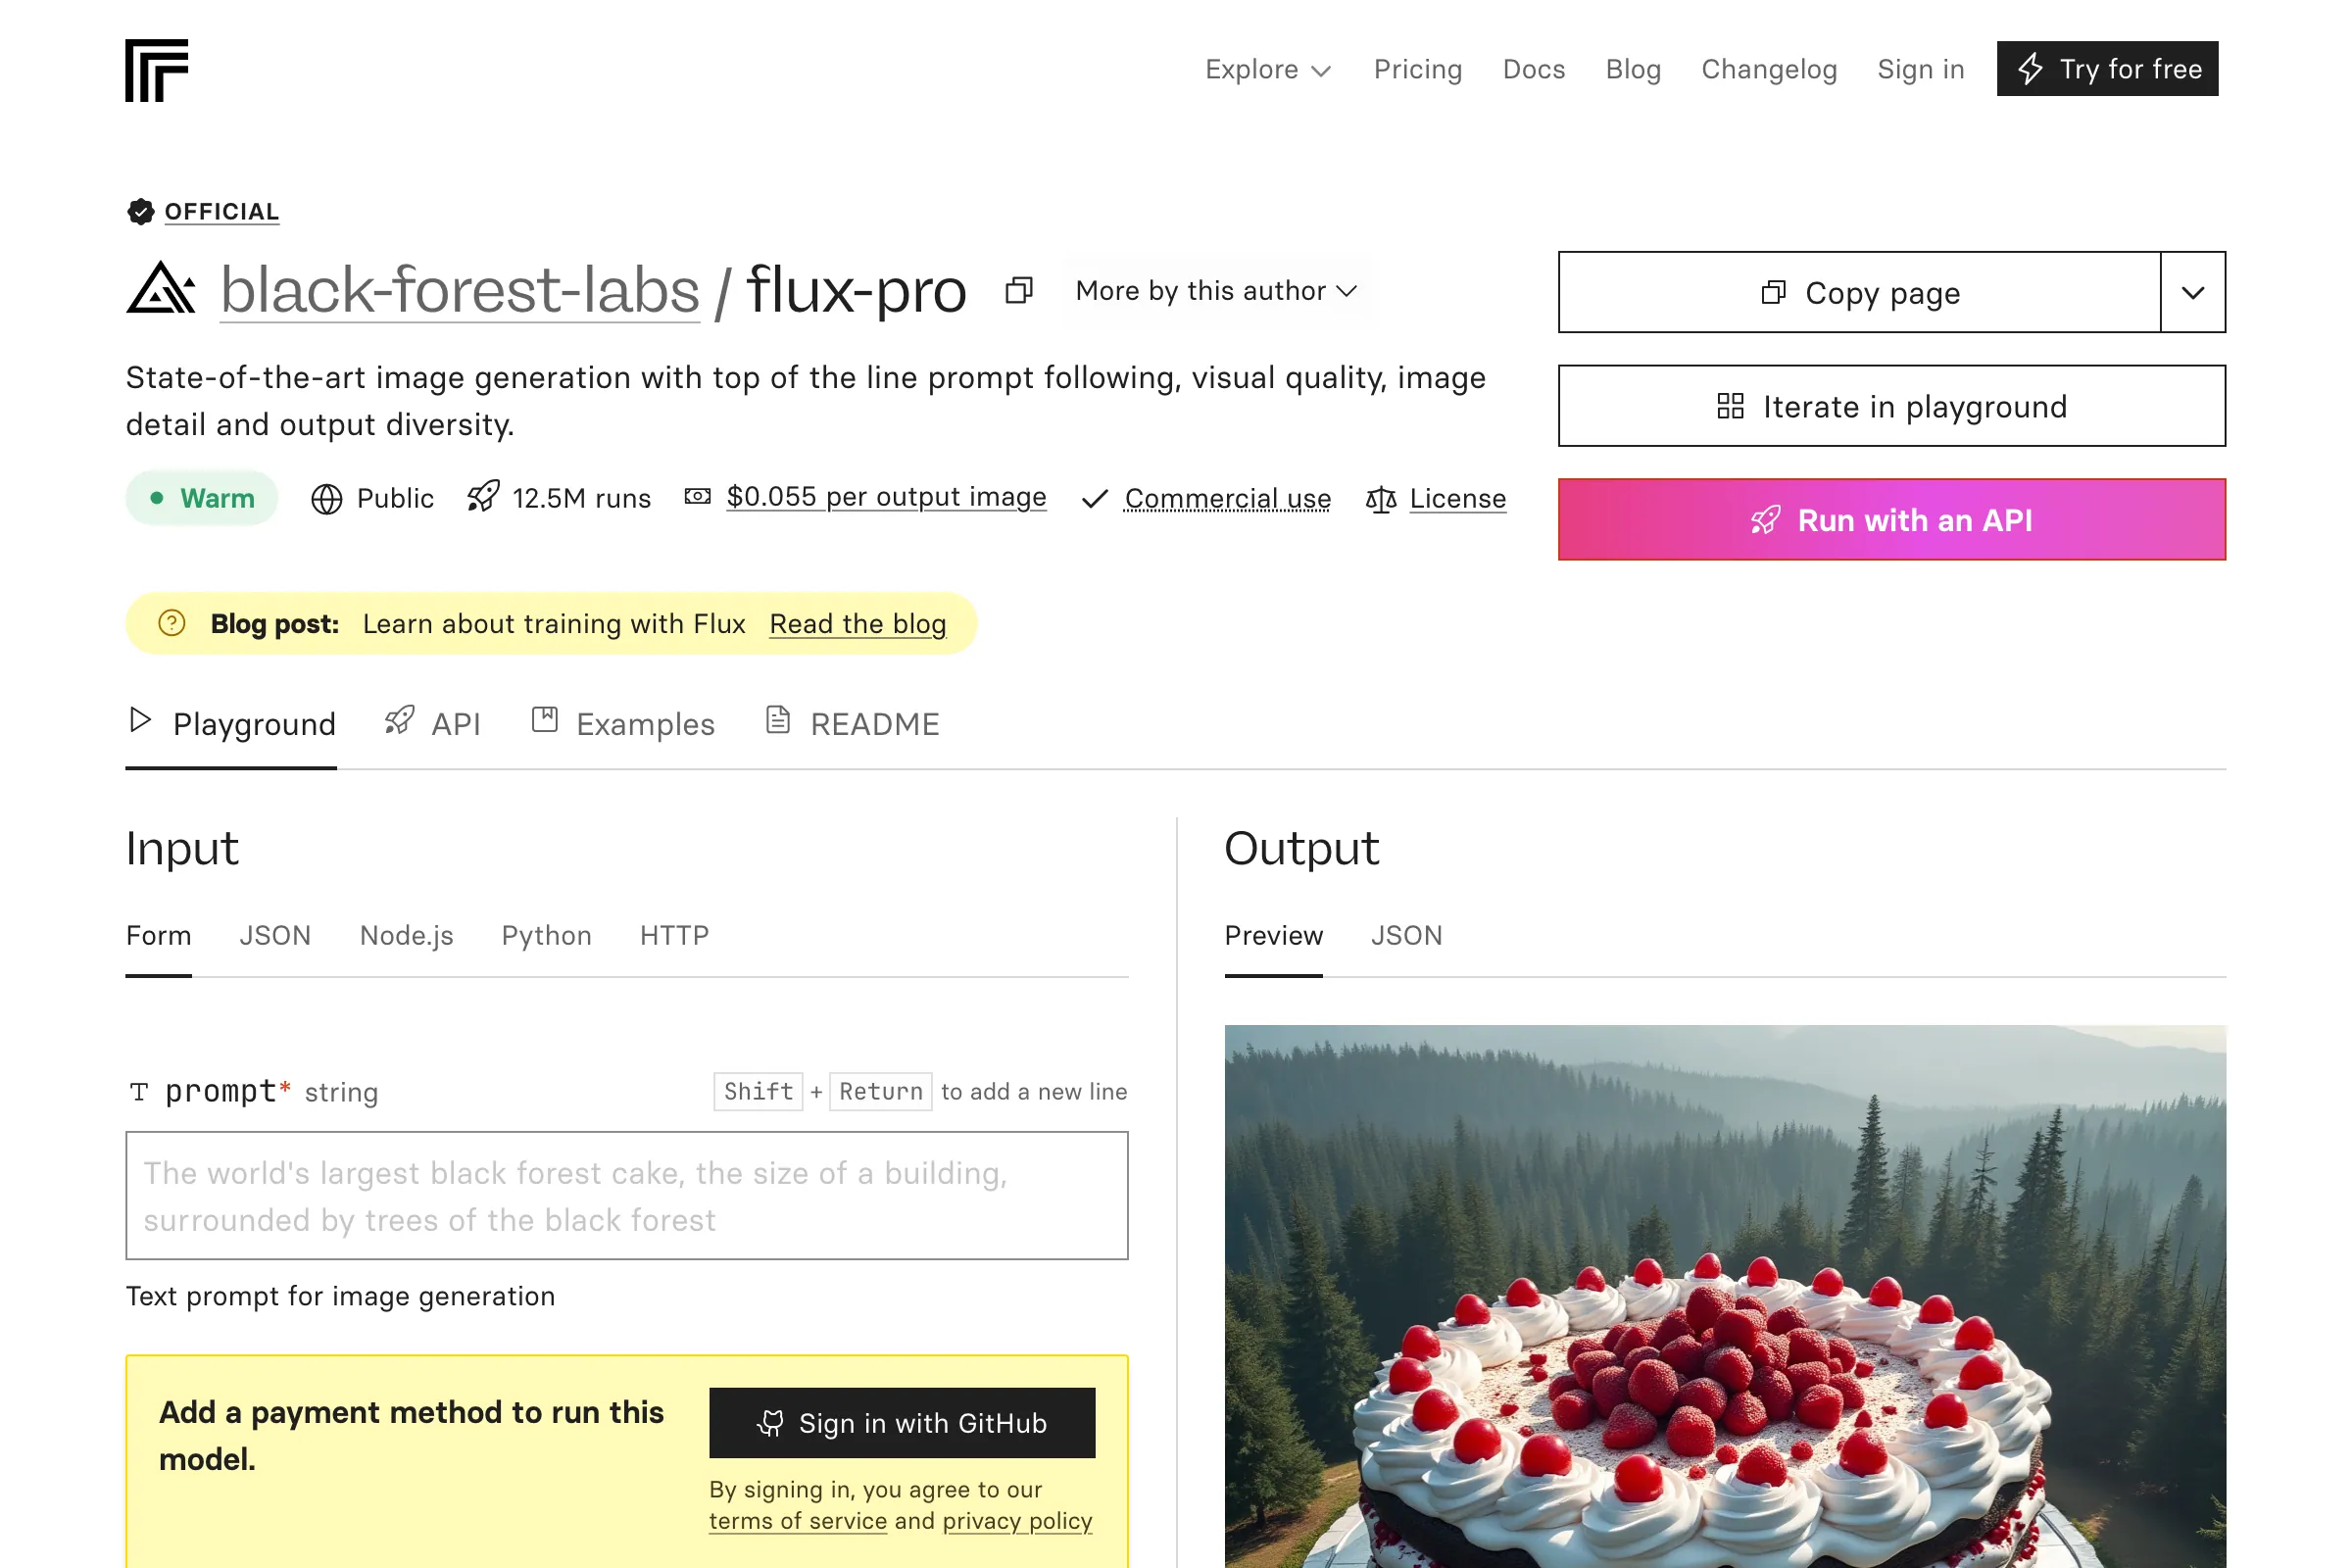The width and height of the screenshot is (2352, 1568).
Task: Click the license scales icon
Action: pos(1380,499)
